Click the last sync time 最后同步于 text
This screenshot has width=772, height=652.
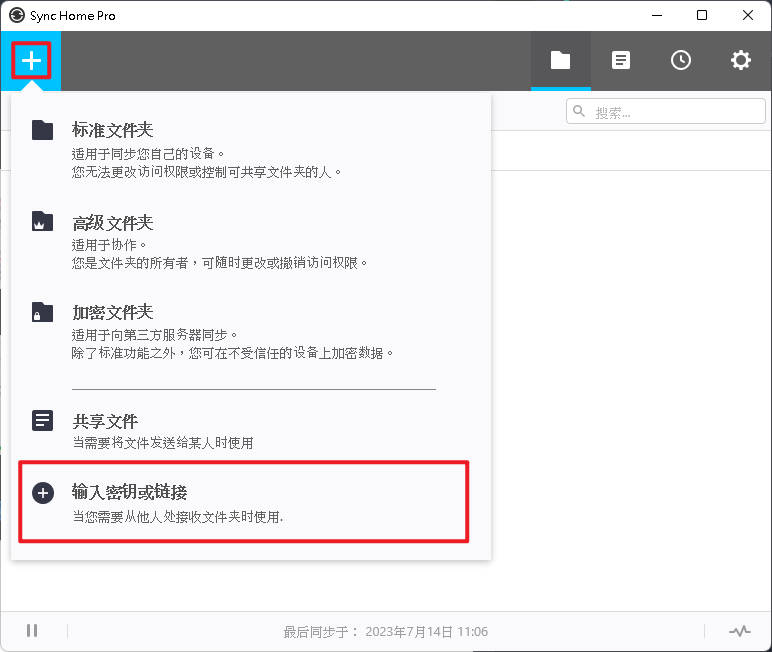tap(386, 632)
